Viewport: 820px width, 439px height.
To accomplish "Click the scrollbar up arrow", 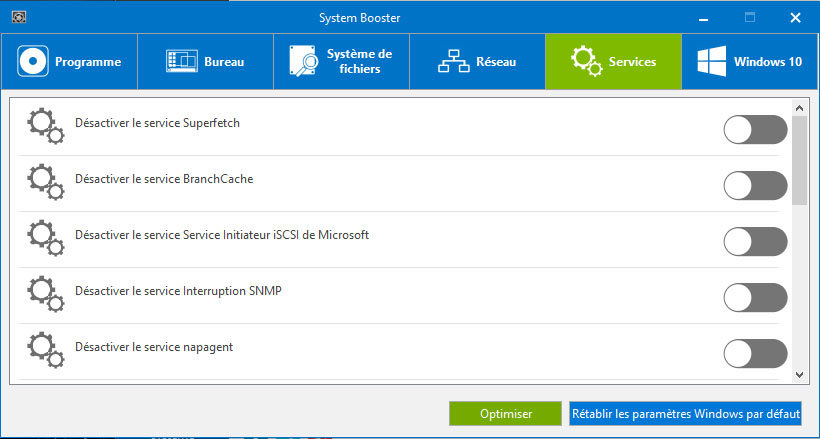I will coord(799,108).
